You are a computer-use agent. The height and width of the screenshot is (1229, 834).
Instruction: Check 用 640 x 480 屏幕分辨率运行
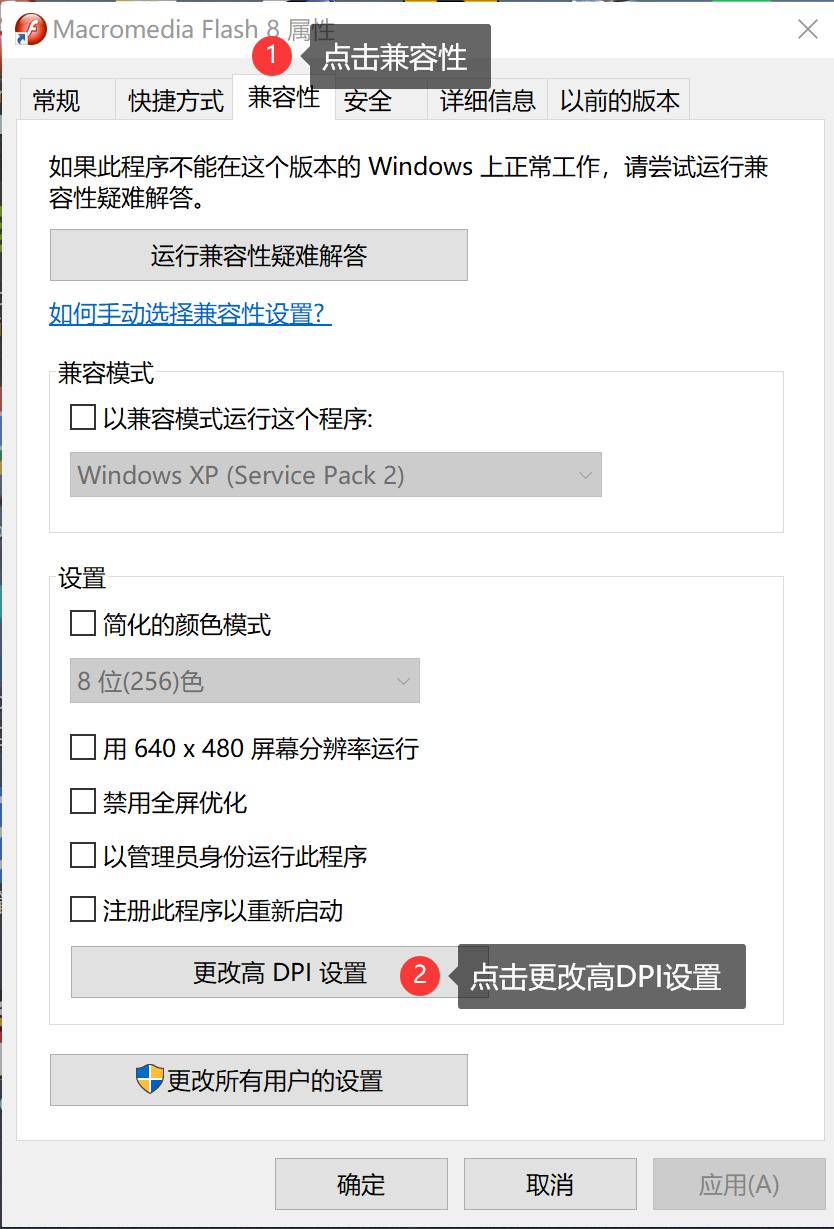pyautogui.click(x=82, y=747)
